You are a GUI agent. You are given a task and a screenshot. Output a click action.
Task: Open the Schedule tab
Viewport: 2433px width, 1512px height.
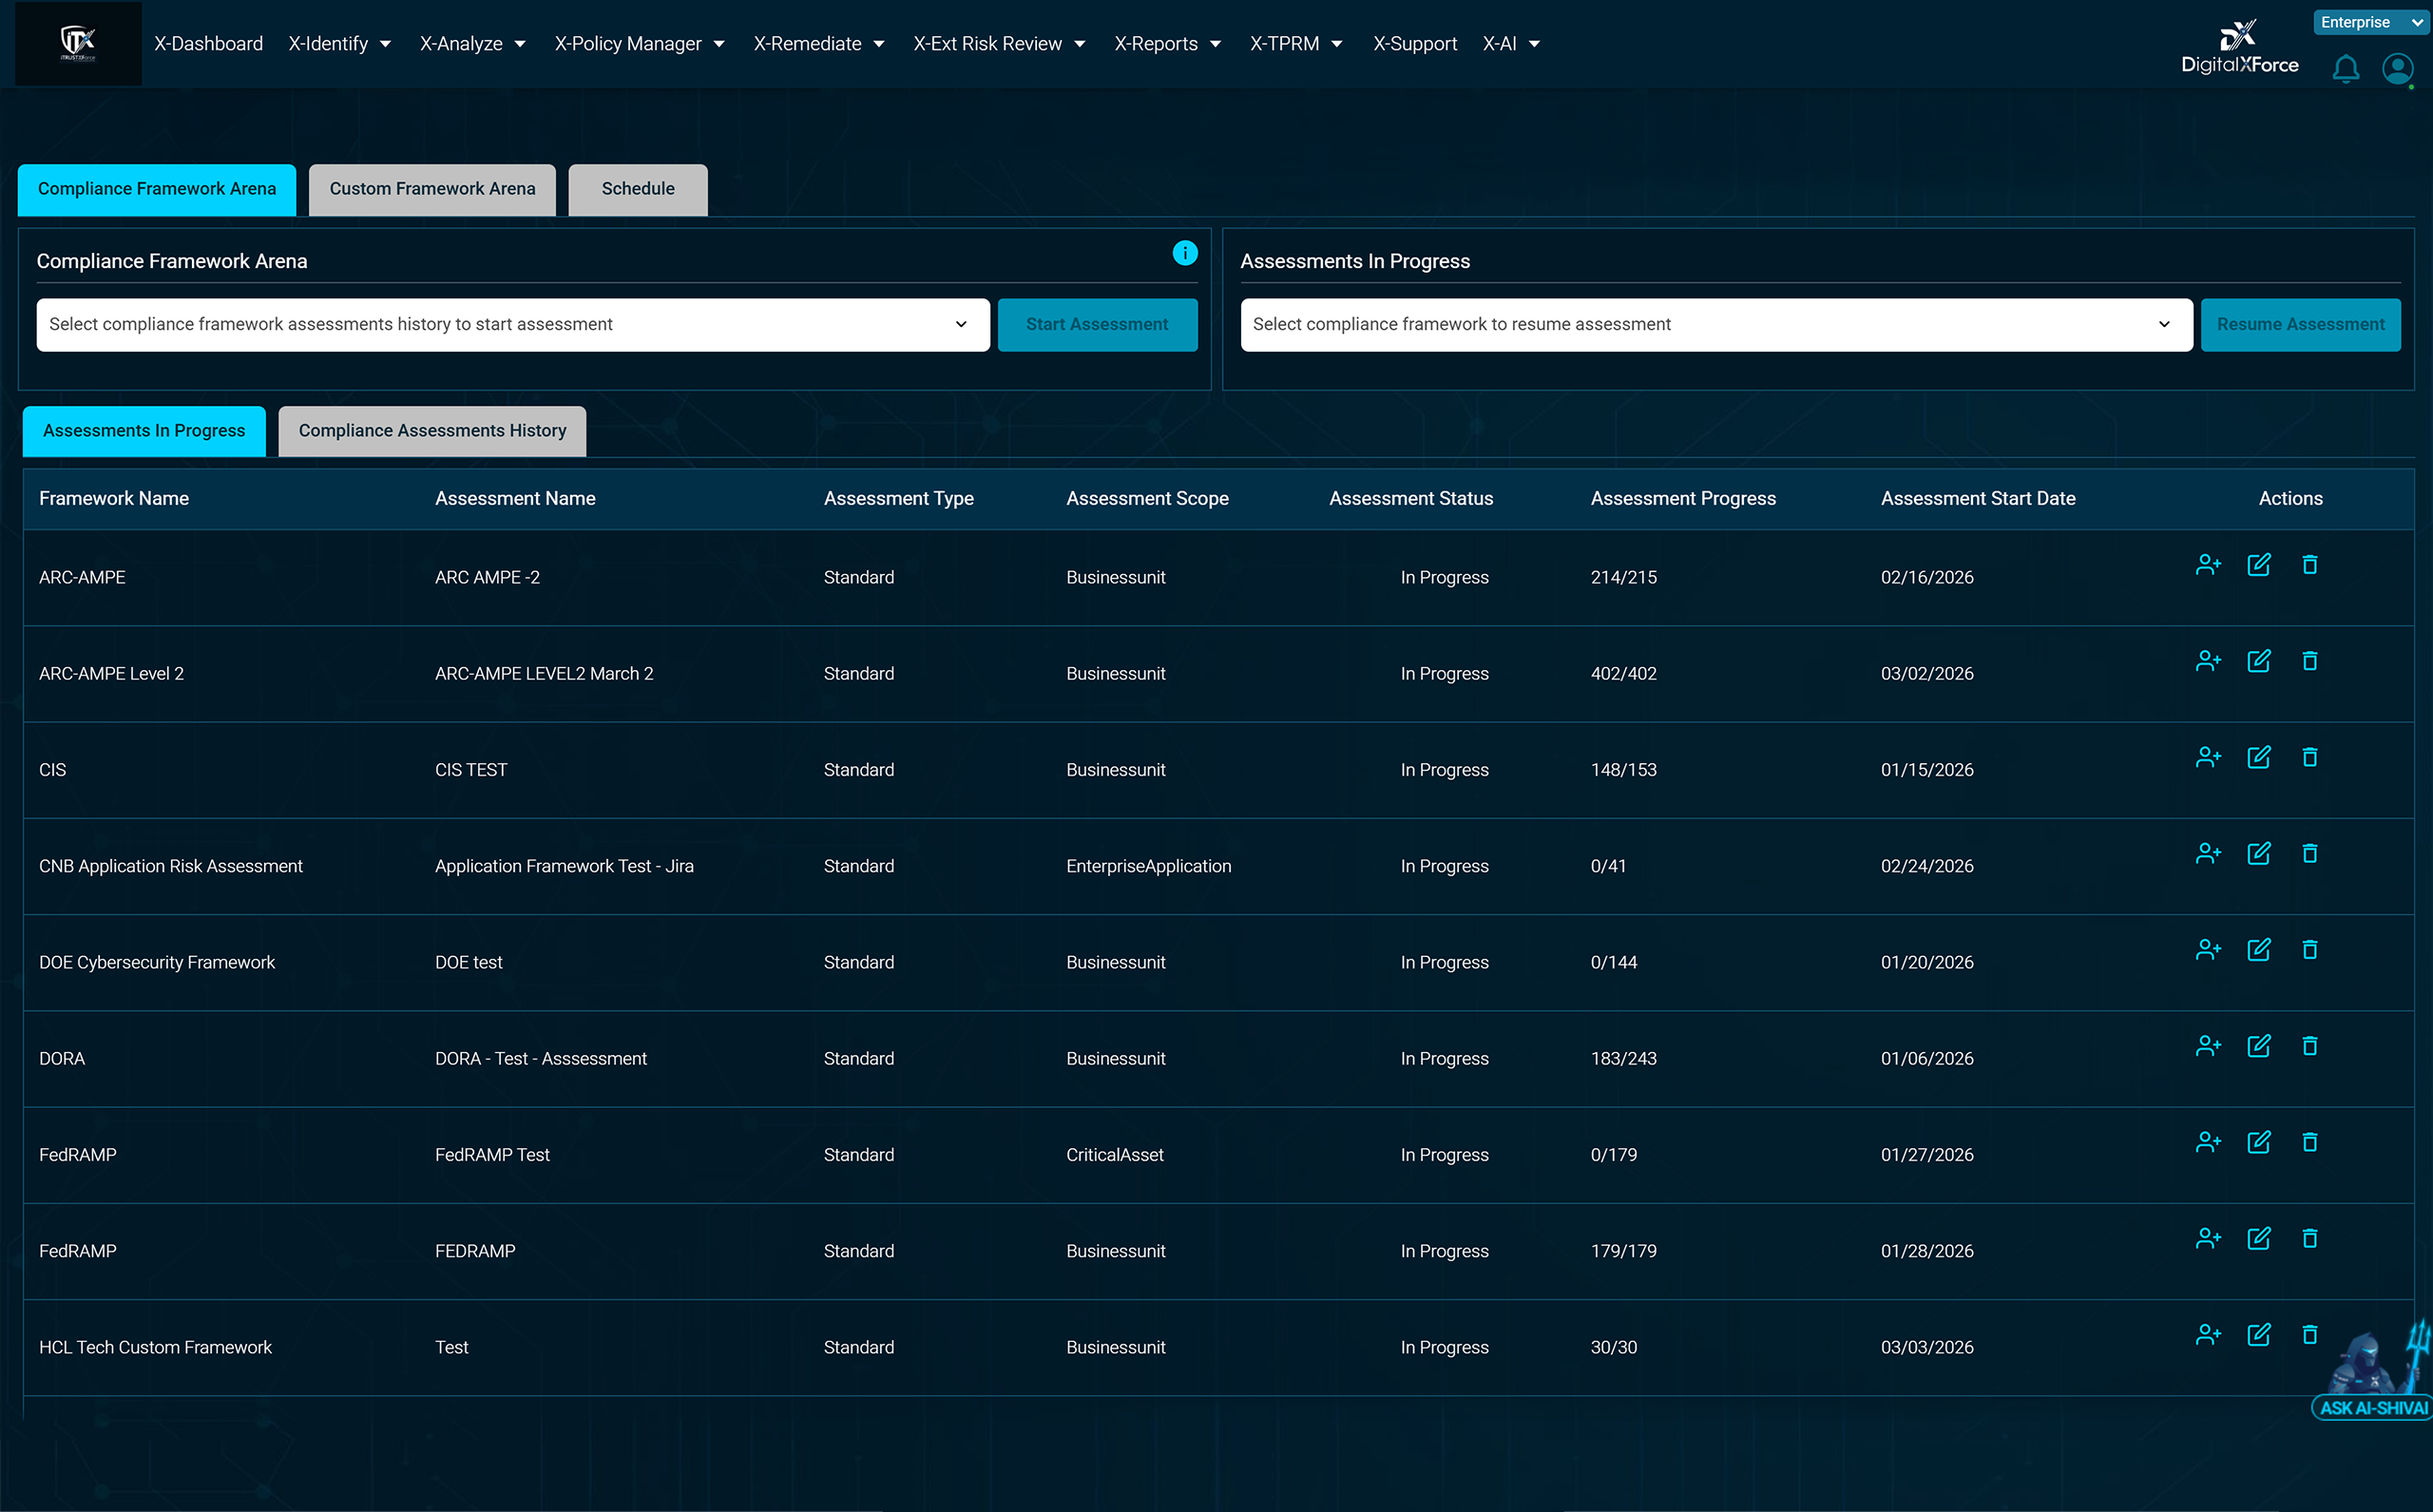637,188
